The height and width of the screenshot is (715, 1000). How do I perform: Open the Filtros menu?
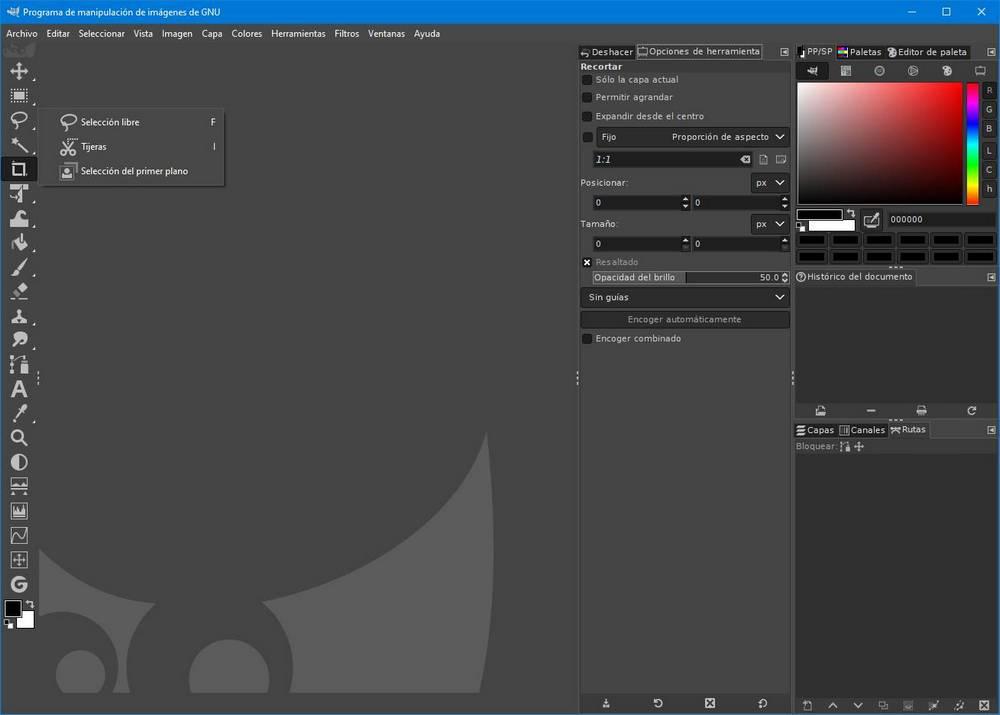pyautogui.click(x=346, y=34)
